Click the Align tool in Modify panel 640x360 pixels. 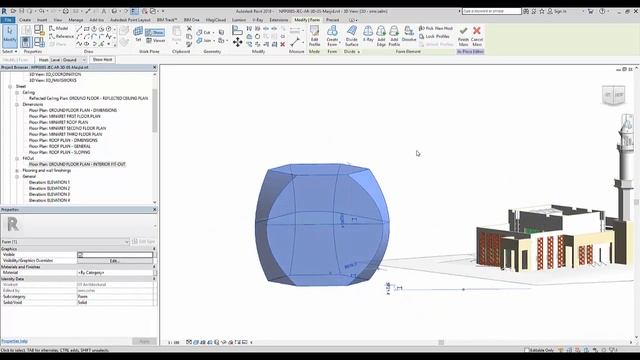(237, 30)
